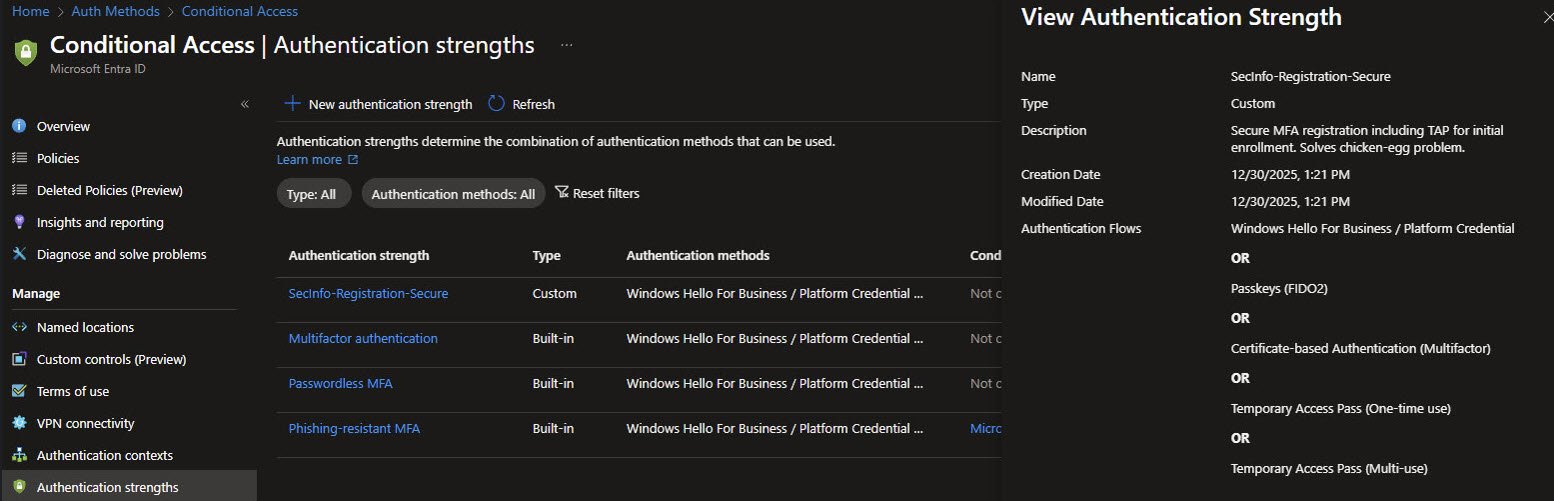Click the Authentication contexts hierarchy icon
Screen dimensions: 1554x501
(x=19, y=455)
